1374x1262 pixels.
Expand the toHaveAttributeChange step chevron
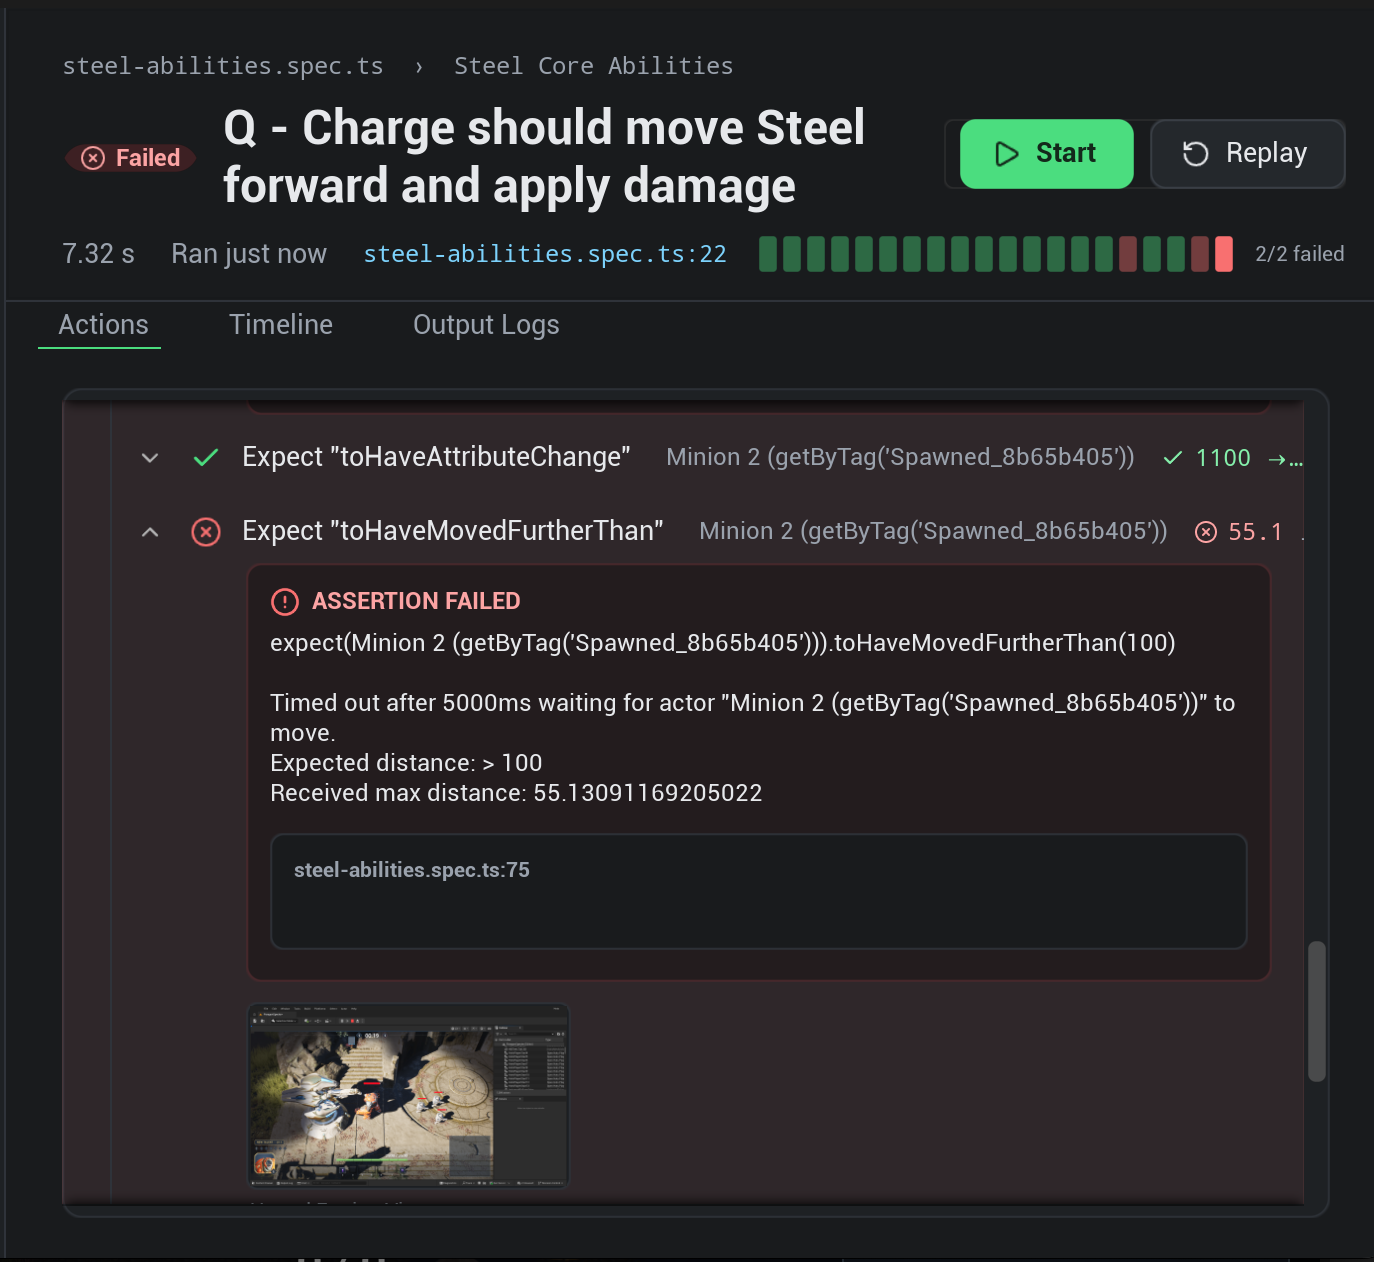tap(150, 458)
